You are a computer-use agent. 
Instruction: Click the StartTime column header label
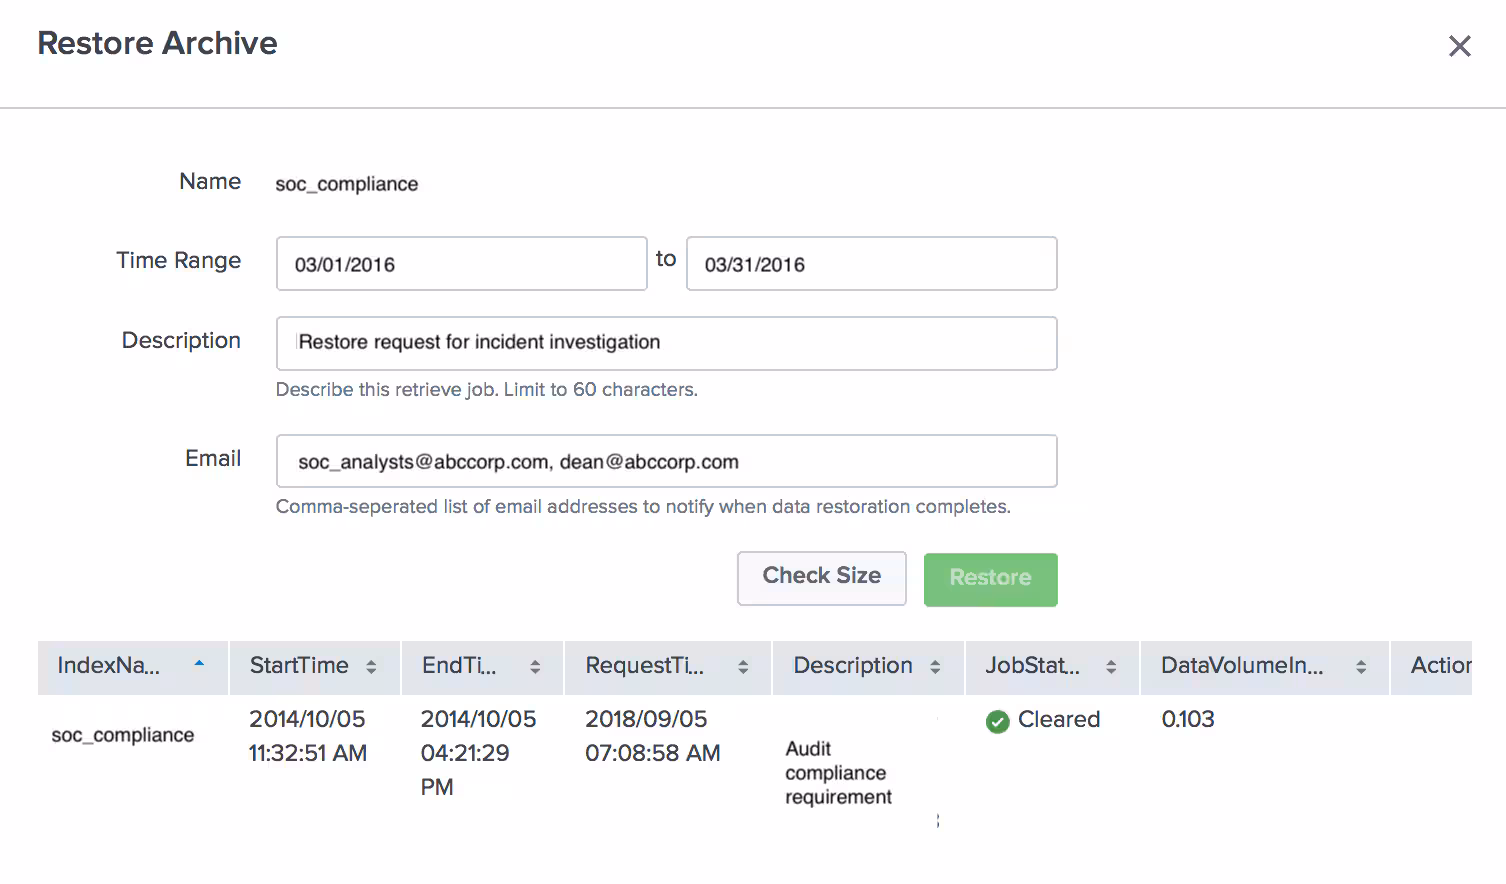pyautogui.click(x=299, y=666)
